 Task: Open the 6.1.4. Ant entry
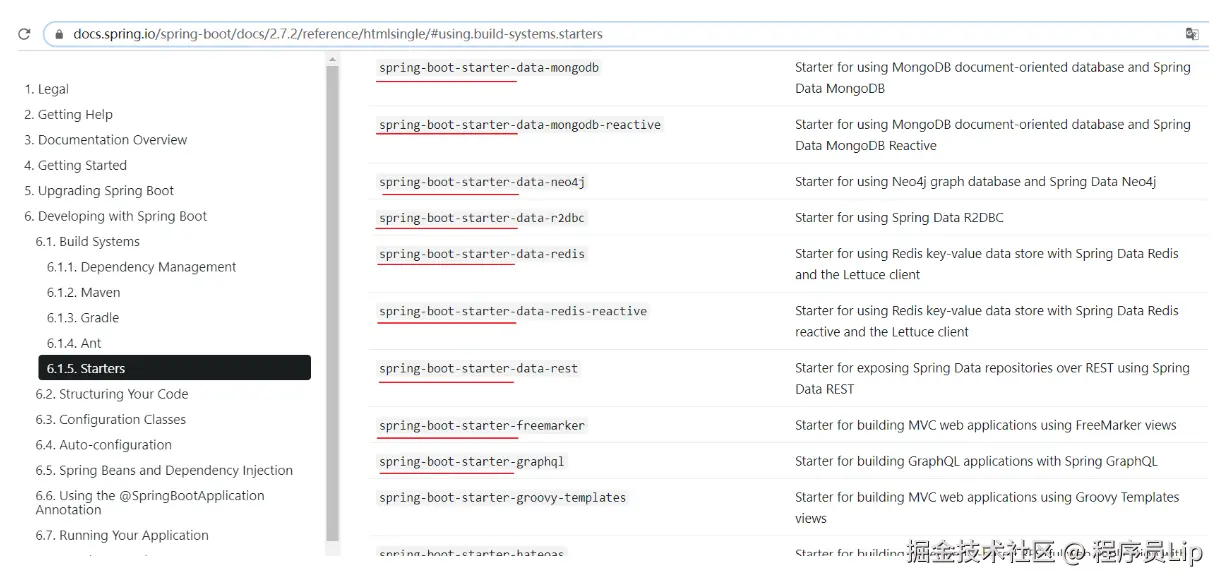[74, 344]
